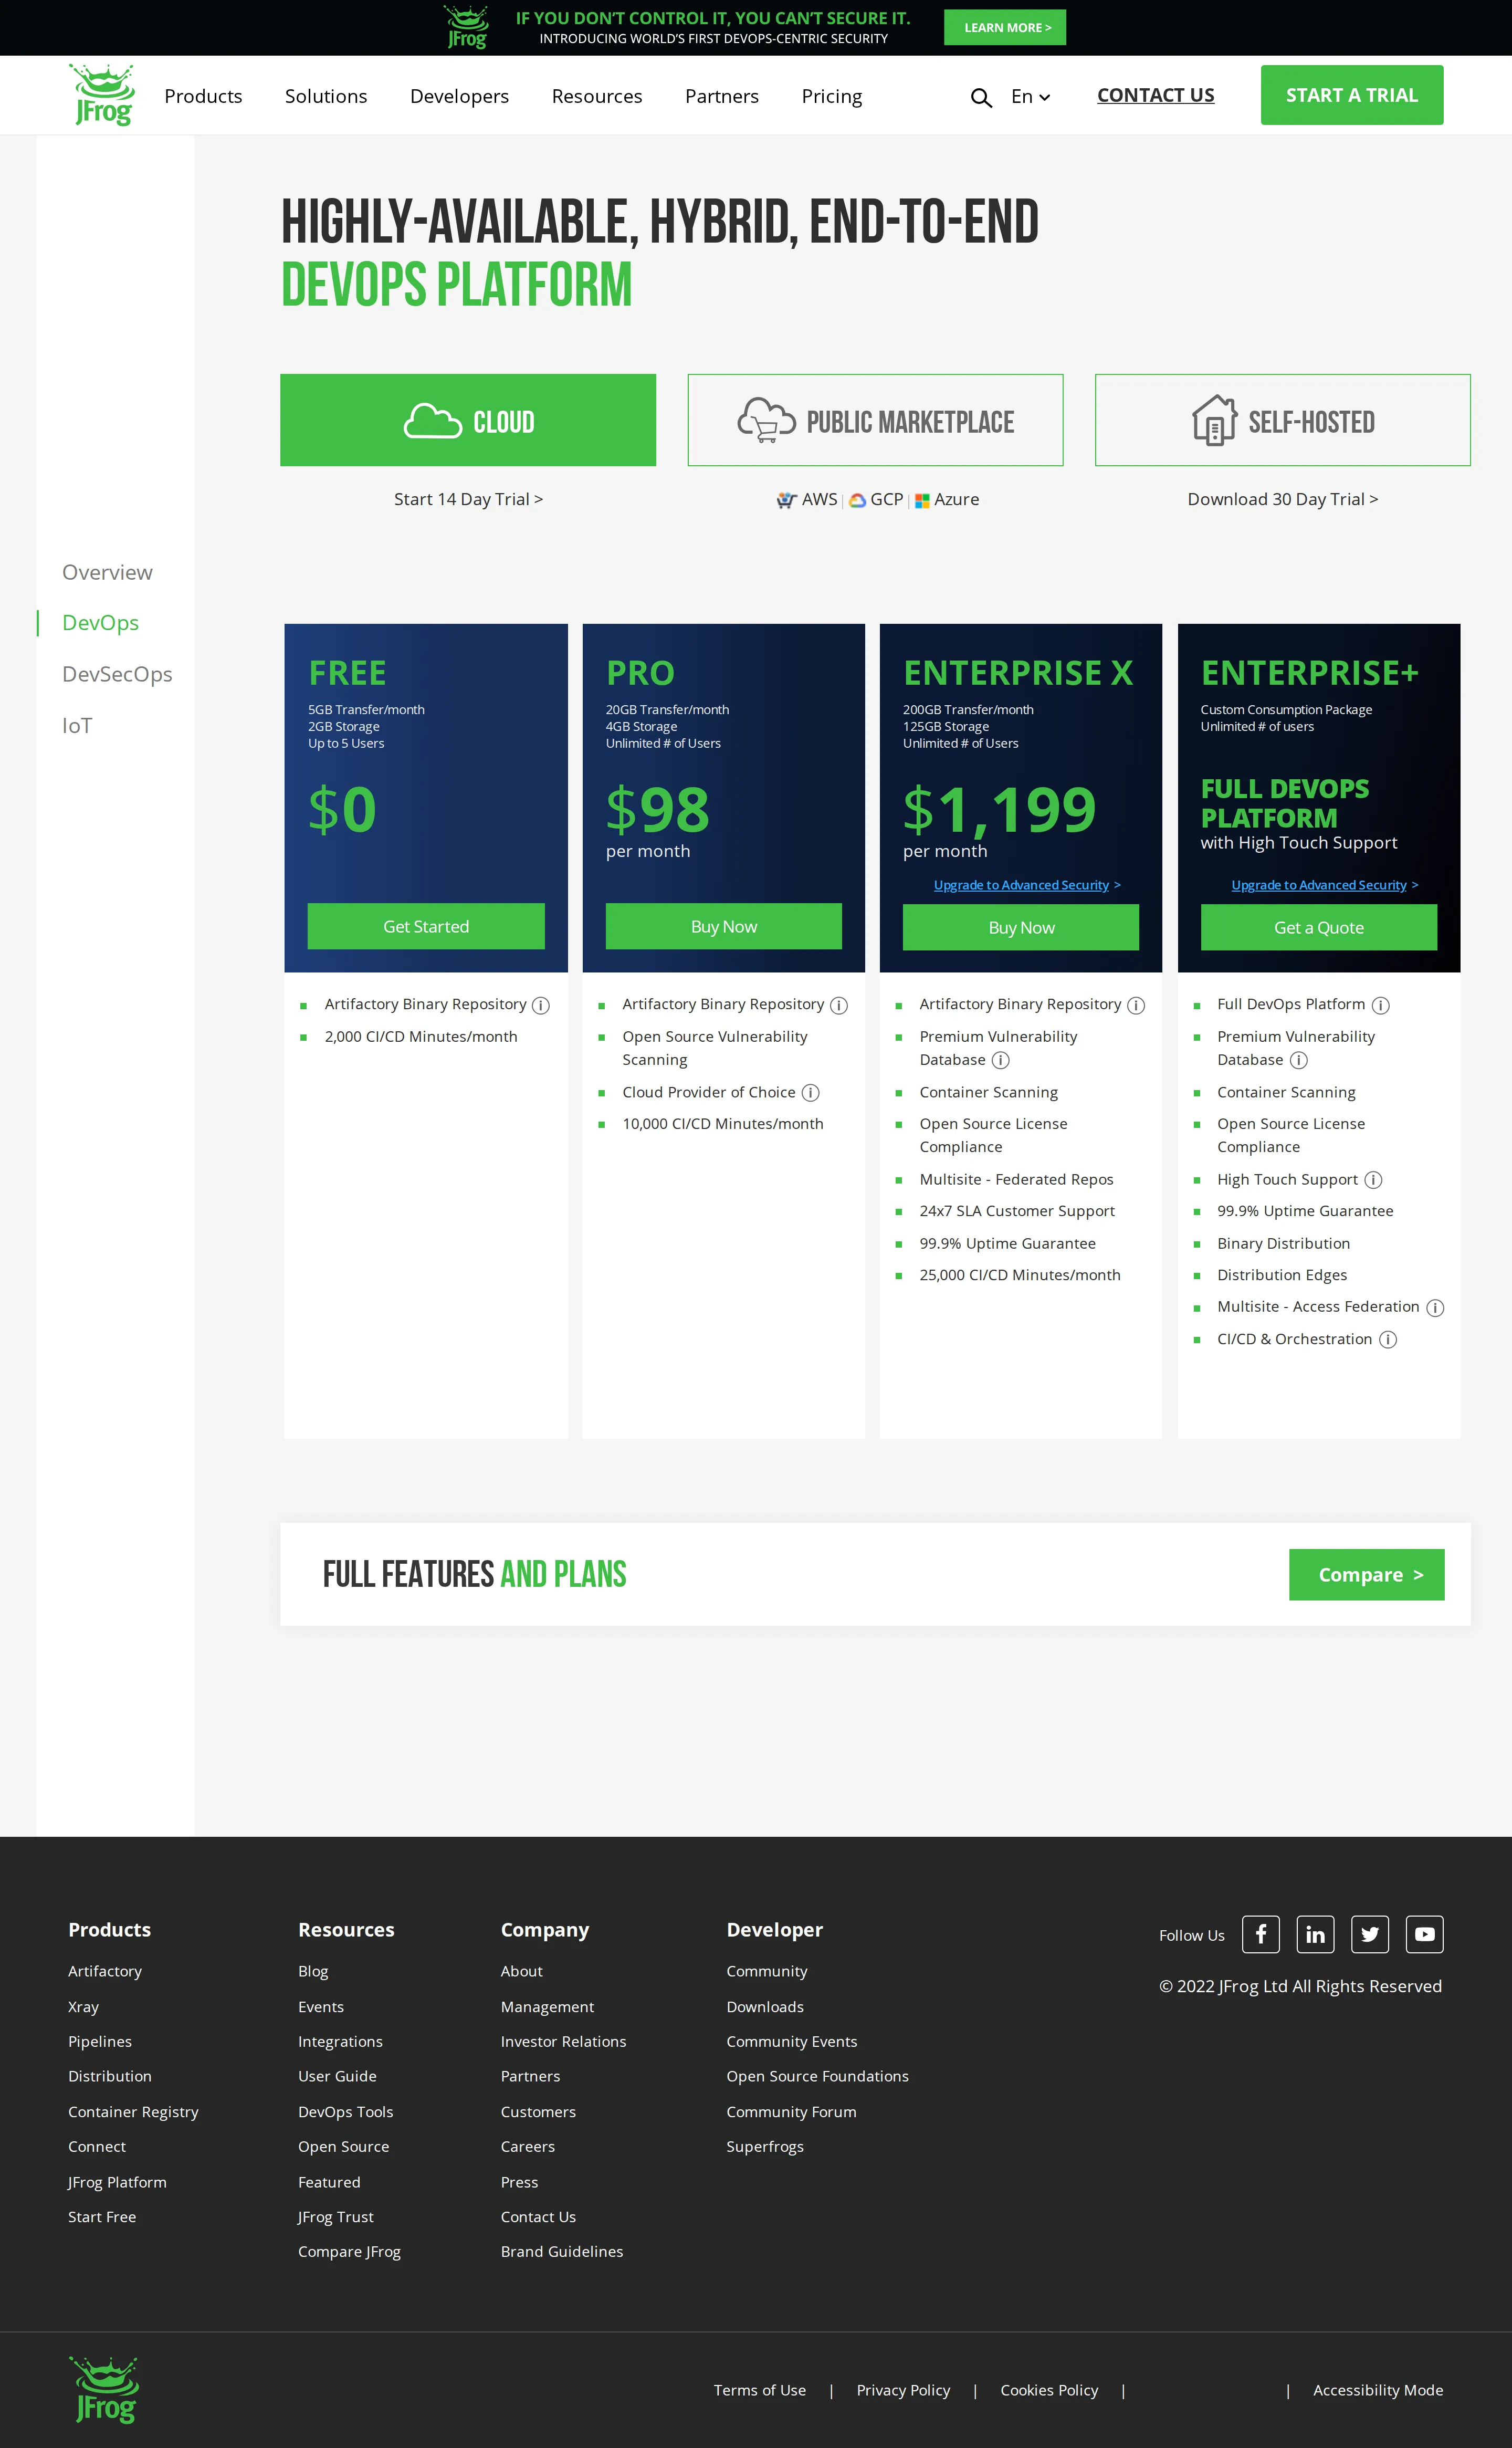Image resolution: width=1512 pixels, height=2448 pixels.
Task: Click Get a Quote on Enterprise+
Action: coord(1318,927)
